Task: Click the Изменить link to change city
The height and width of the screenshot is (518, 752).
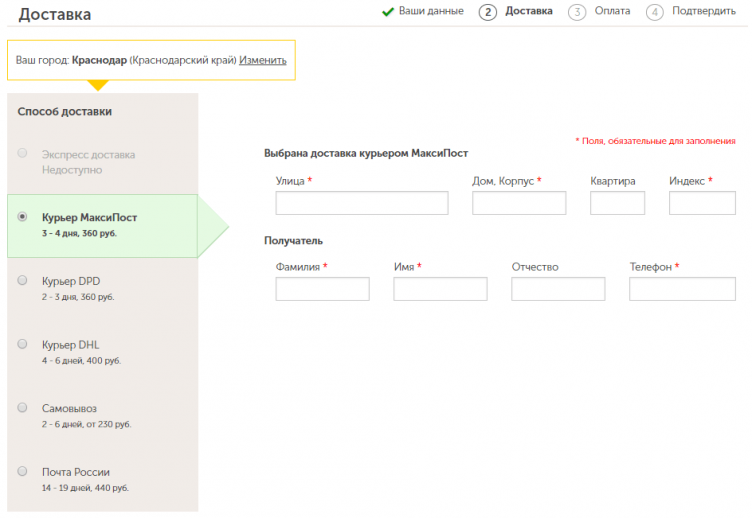Action: 262,60
